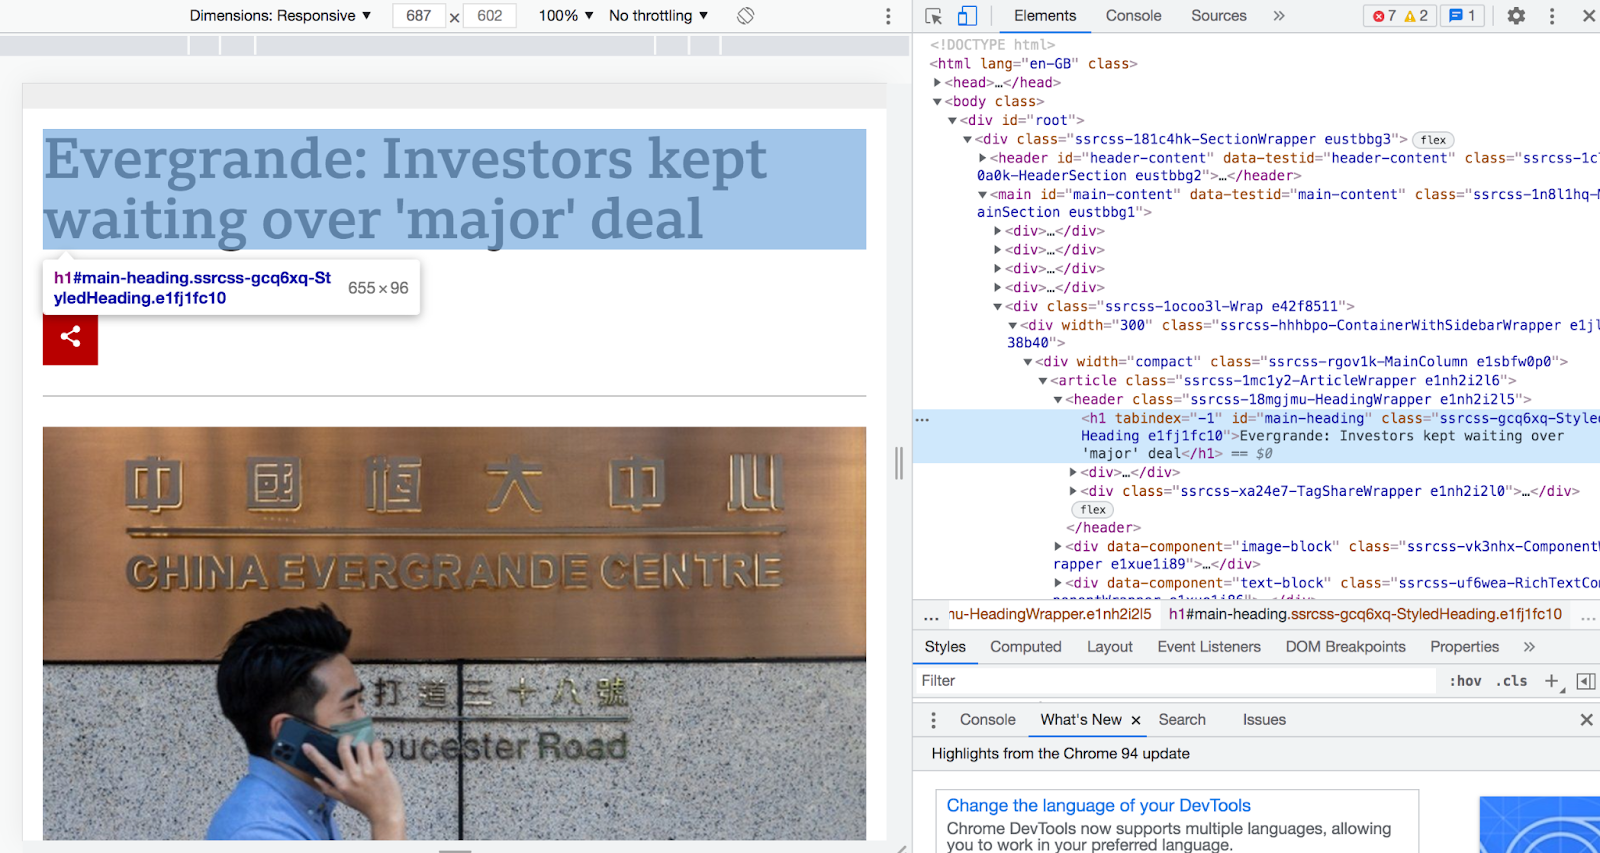The height and width of the screenshot is (853, 1600).
Task: Click the viewport width field 687
Action: point(419,16)
